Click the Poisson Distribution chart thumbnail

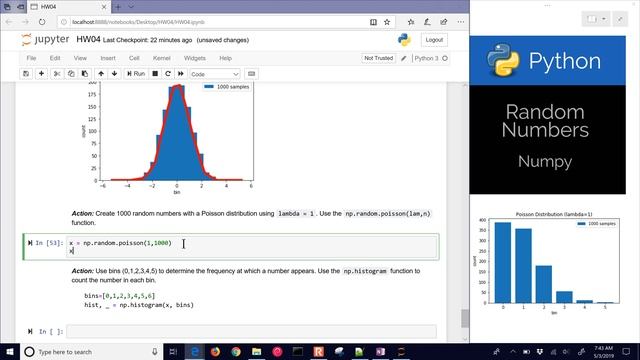click(548, 263)
